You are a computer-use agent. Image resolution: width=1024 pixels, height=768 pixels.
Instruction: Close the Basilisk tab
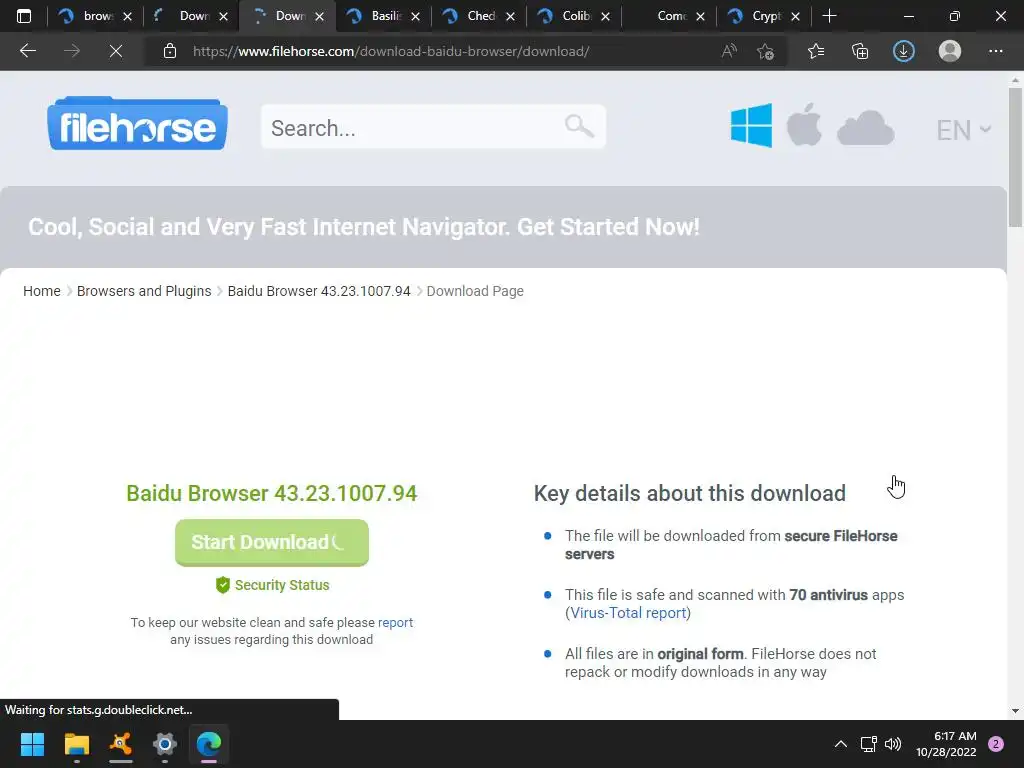tap(415, 16)
